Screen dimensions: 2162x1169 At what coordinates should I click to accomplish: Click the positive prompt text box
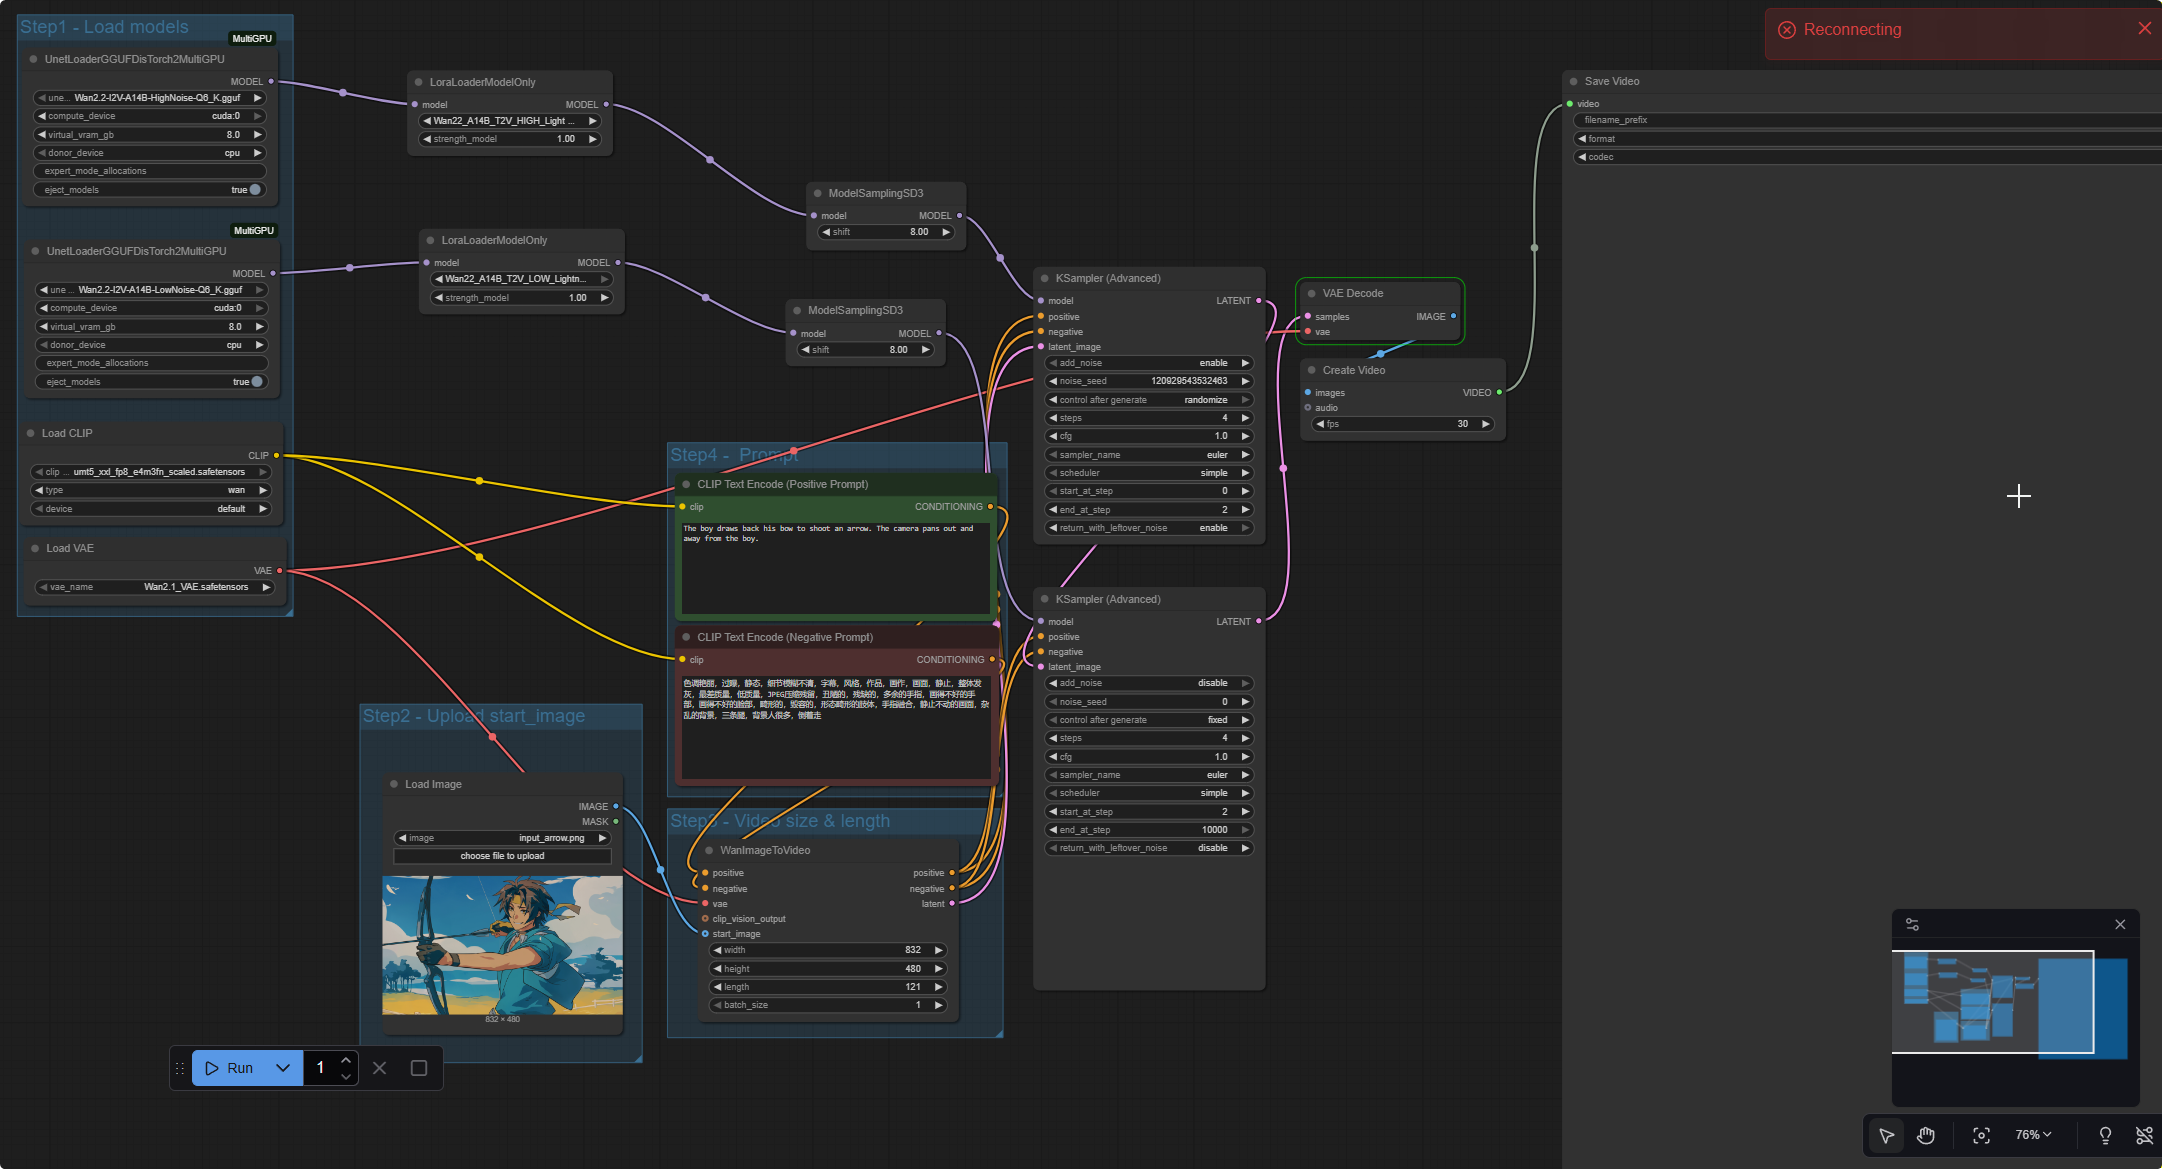point(835,567)
